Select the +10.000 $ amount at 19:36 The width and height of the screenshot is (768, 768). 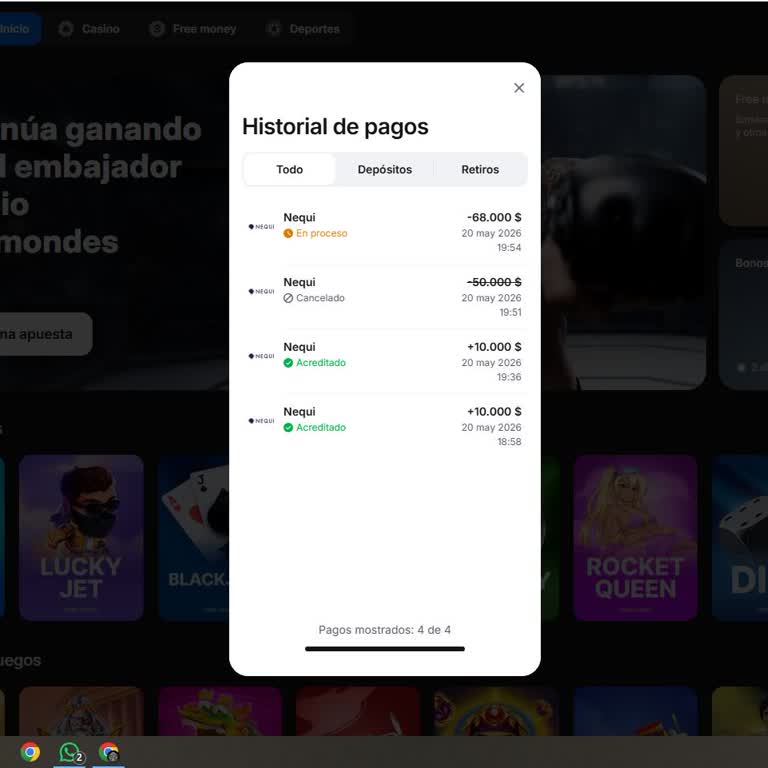494,347
